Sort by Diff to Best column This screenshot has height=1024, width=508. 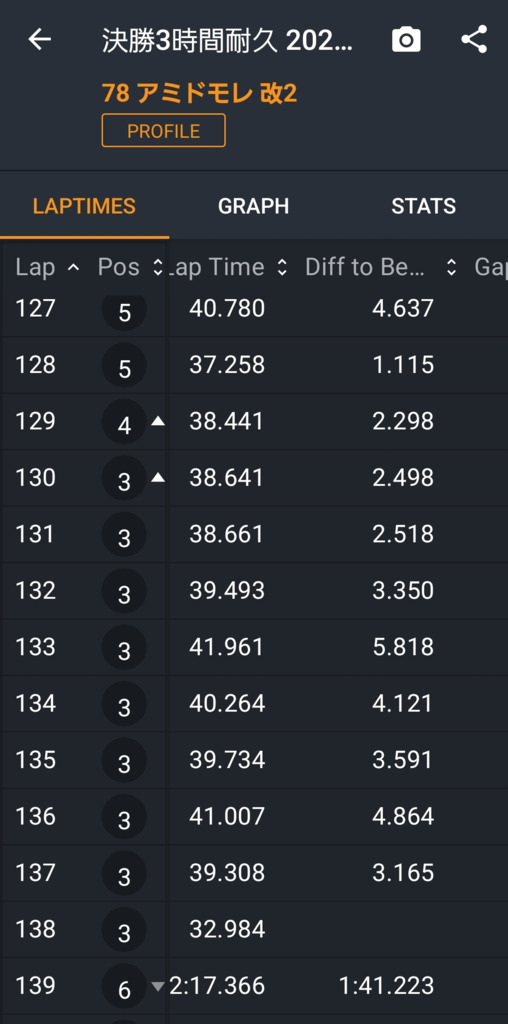pos(451,267)
